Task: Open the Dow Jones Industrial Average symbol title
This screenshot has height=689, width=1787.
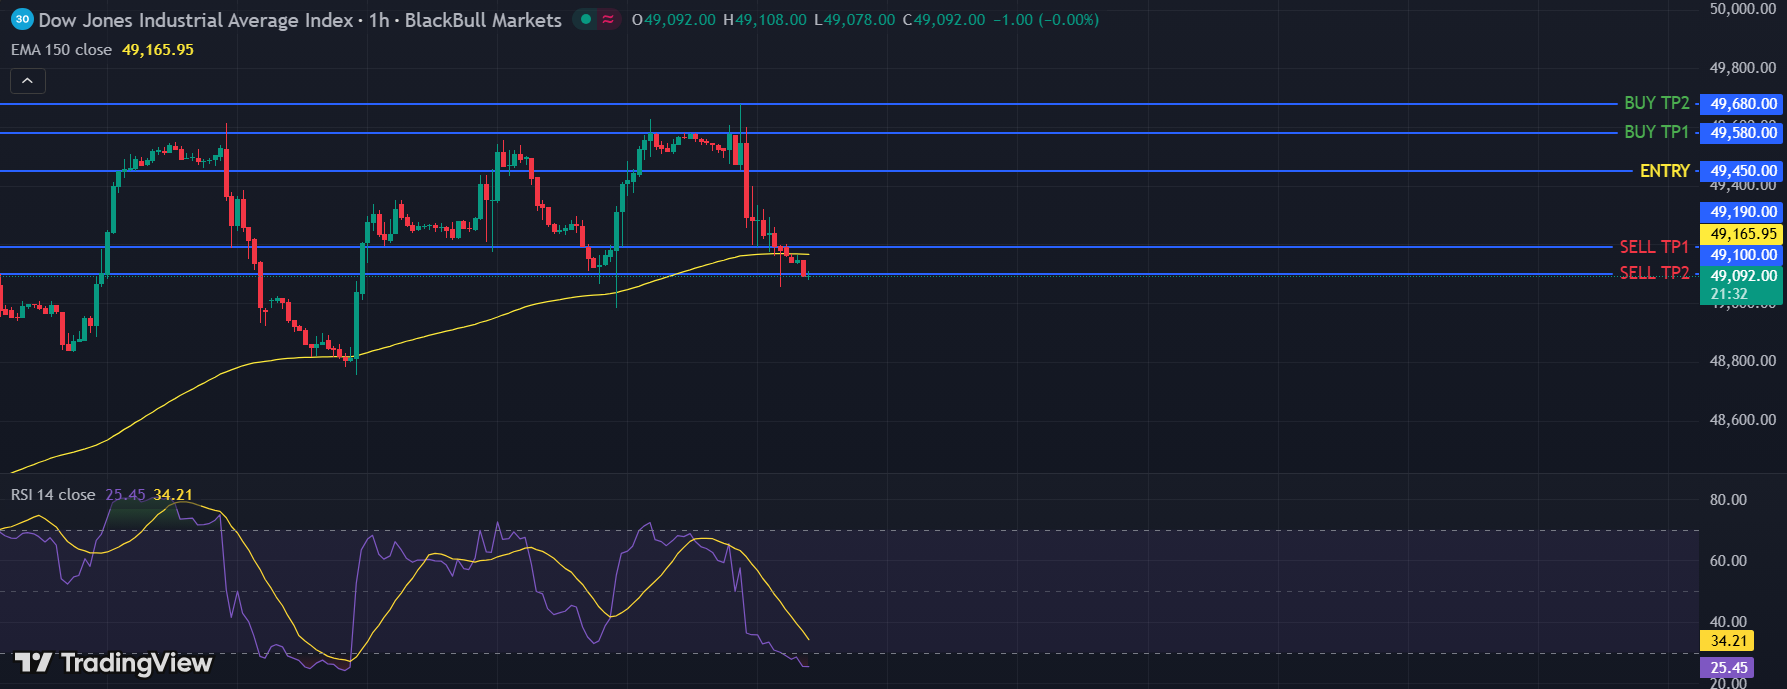Action: 196,20
